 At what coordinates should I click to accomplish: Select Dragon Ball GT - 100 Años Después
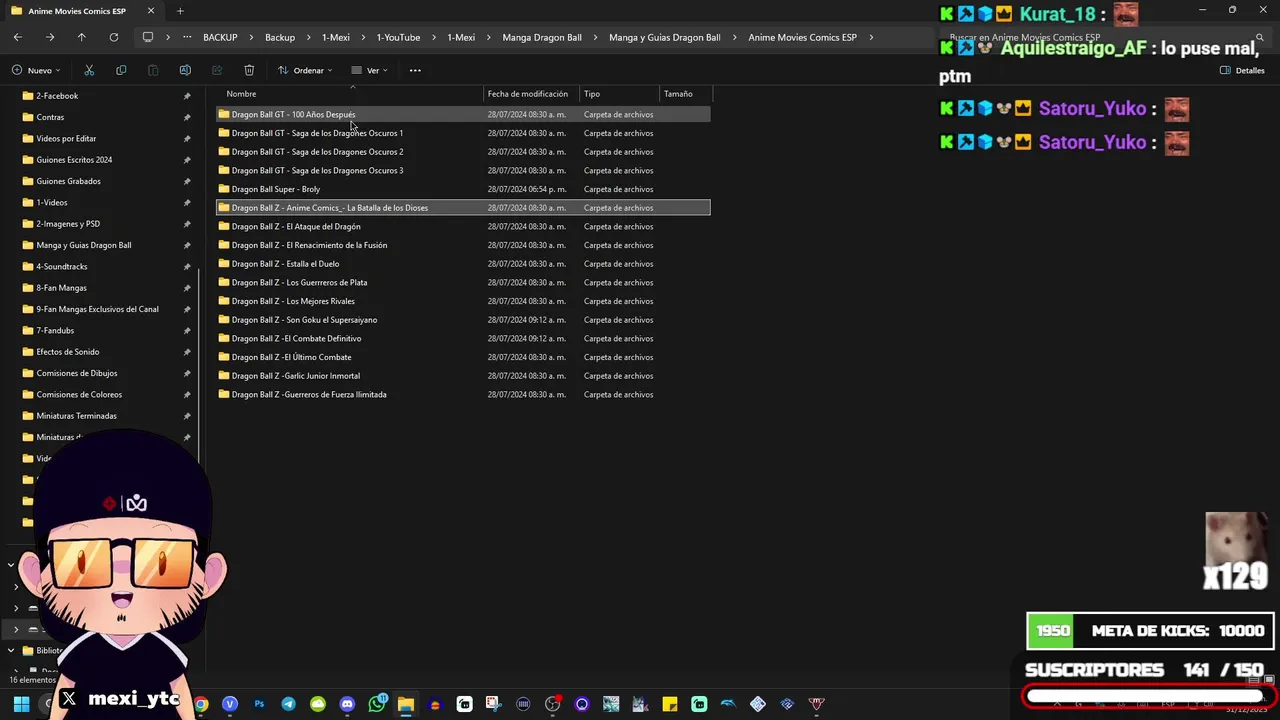point(463,114)
